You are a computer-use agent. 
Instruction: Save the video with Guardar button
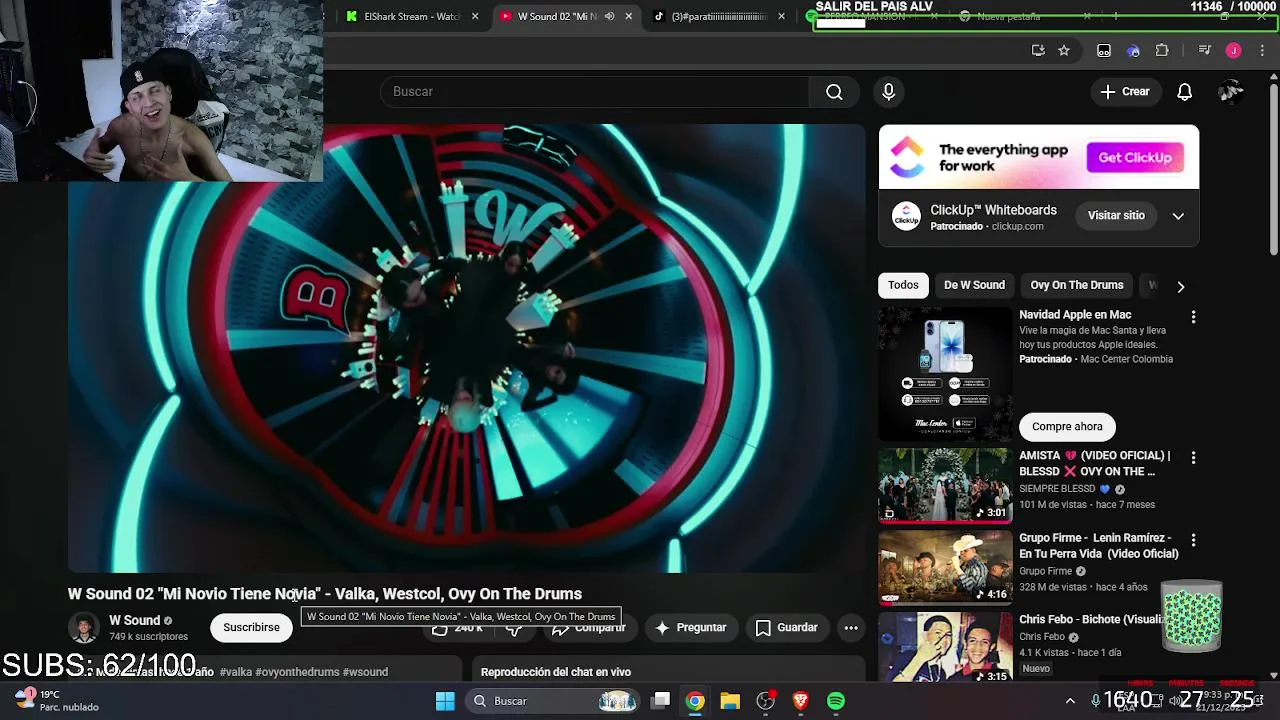point(786,628)
